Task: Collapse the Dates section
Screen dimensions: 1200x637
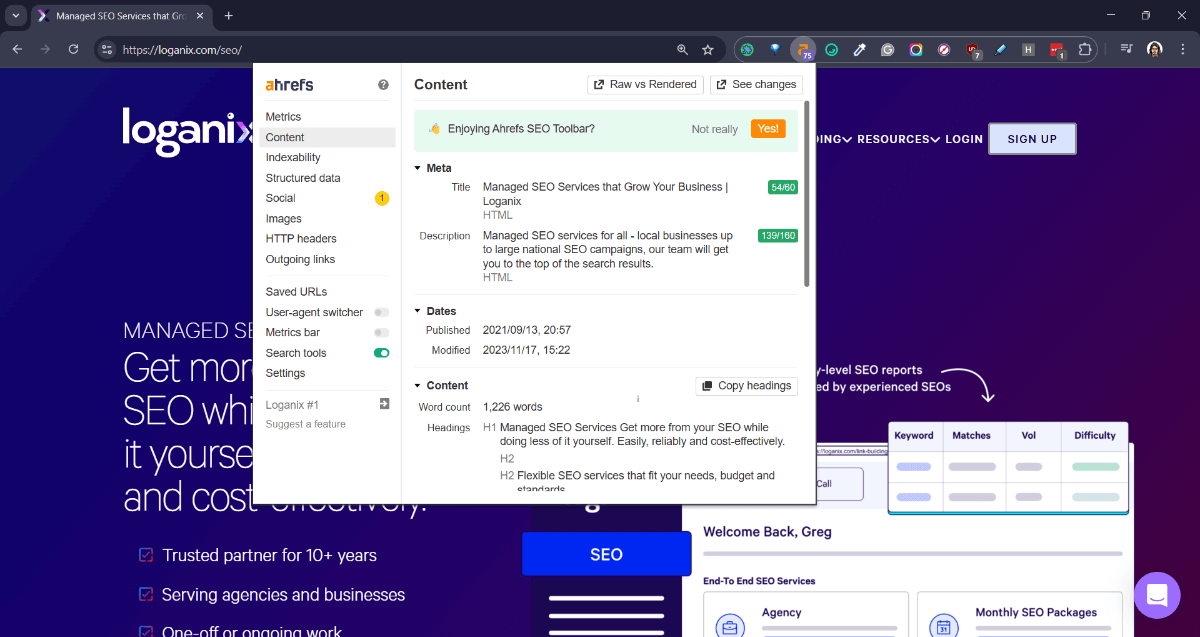Action: [418, 311]
